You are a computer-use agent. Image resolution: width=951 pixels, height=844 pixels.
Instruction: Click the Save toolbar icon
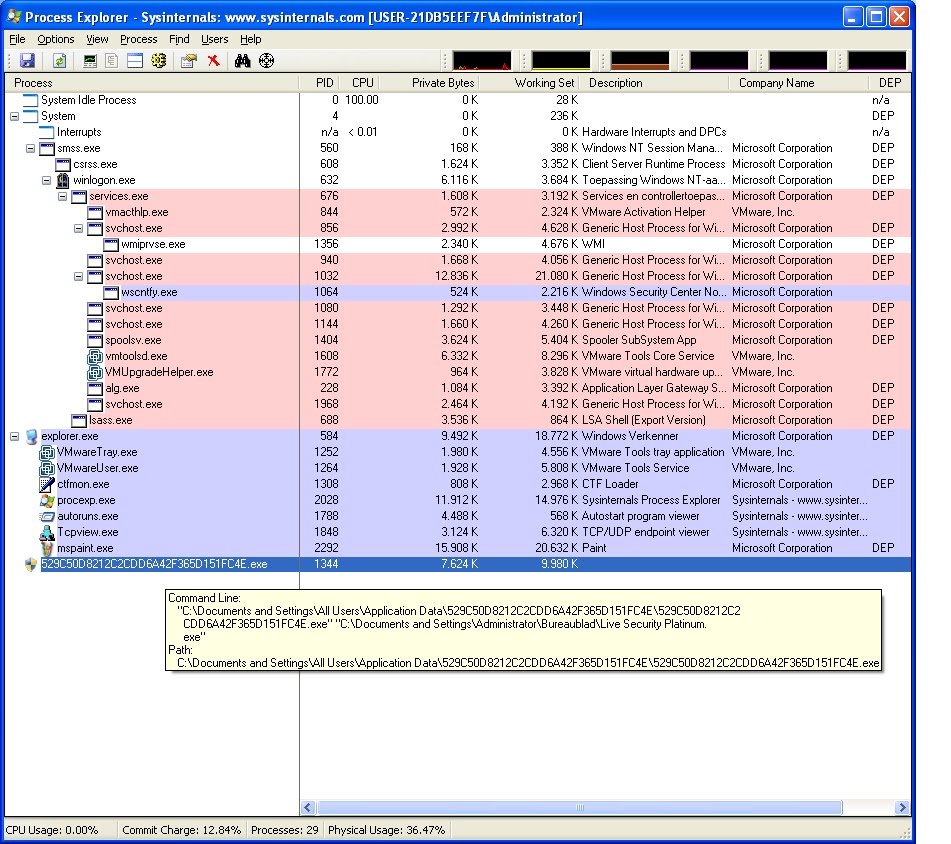tap(27, 61)
